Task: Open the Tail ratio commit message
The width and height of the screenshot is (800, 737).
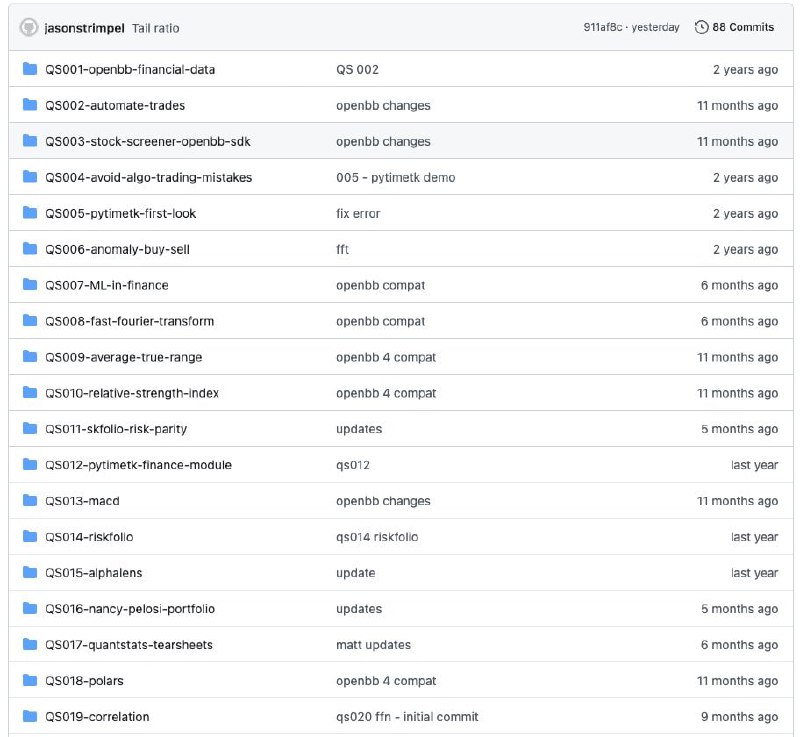Action: tap(156, 28)
